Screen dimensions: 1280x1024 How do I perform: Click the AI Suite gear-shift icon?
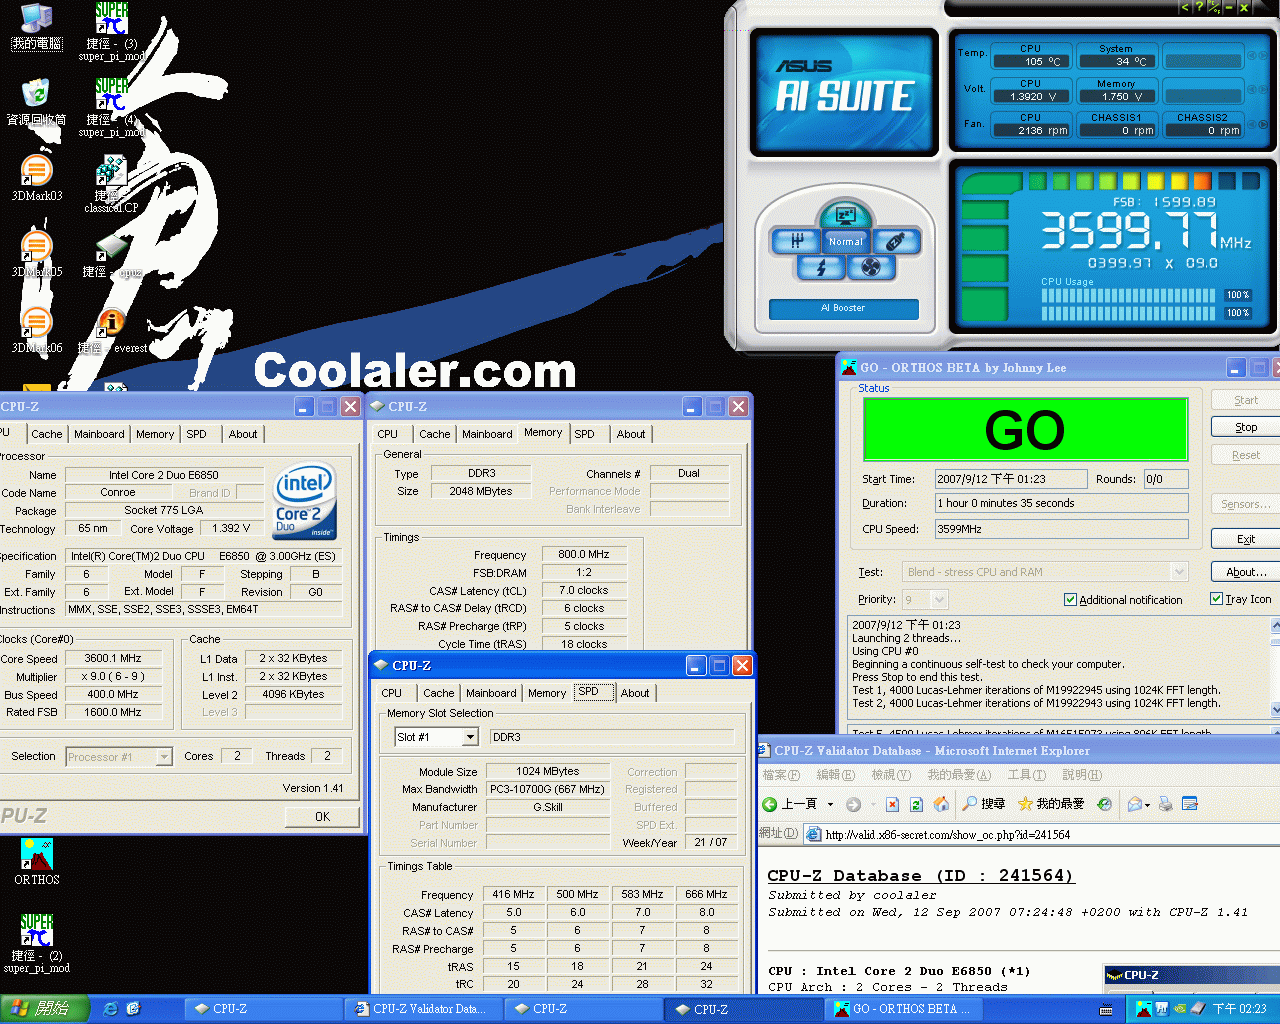coord(796,241)
